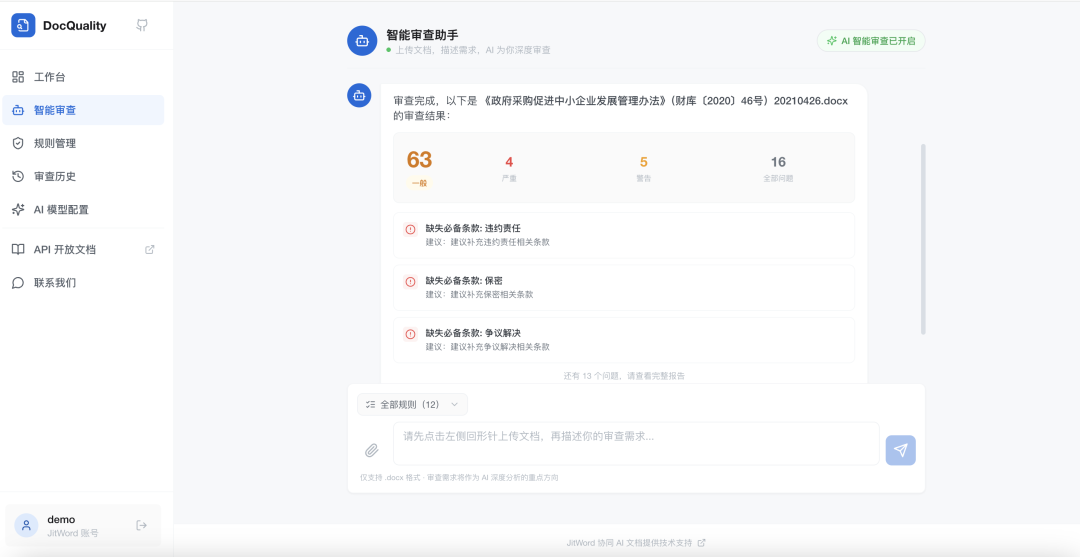Click the 工作台 grid icon
The image size is (1080, 557).
point(18,77)
